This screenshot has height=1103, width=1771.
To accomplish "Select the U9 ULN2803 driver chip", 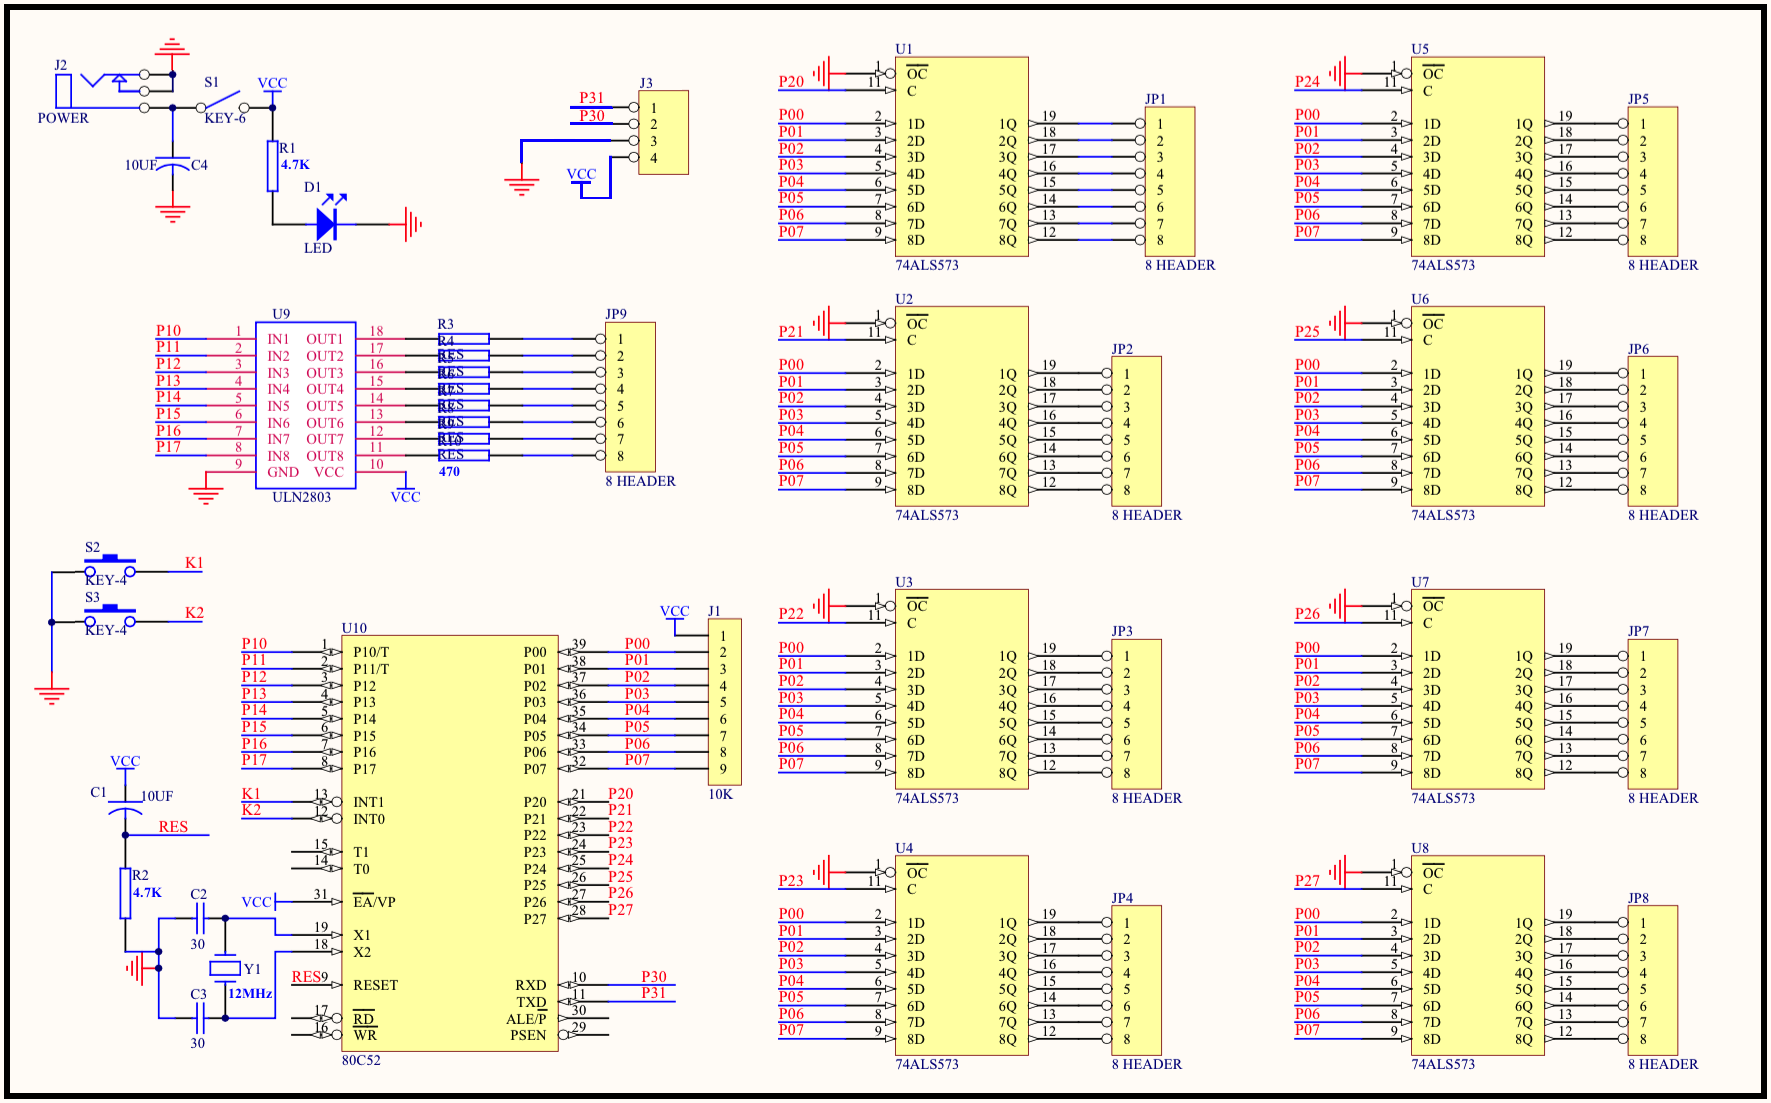I will coord(305,405).
